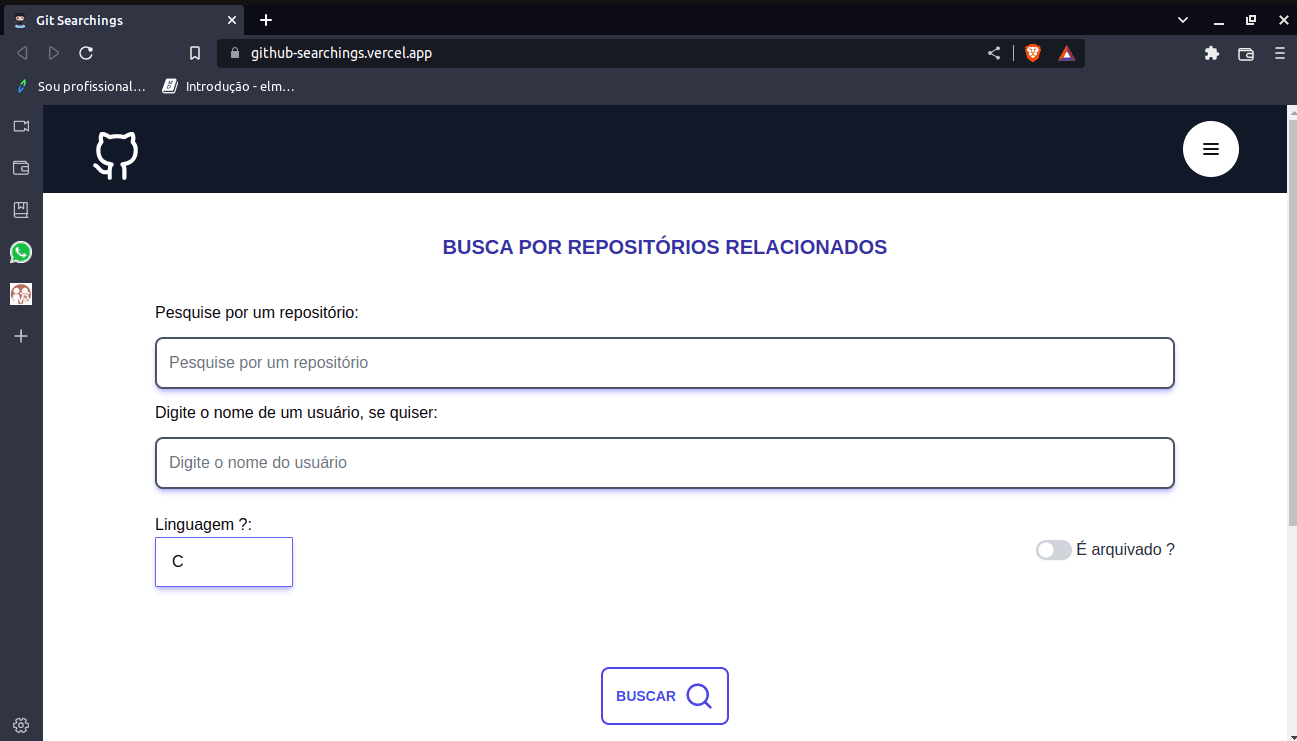Open the browser main menu
This screenshot has height=741, width=1297.
coord(1279,53)
